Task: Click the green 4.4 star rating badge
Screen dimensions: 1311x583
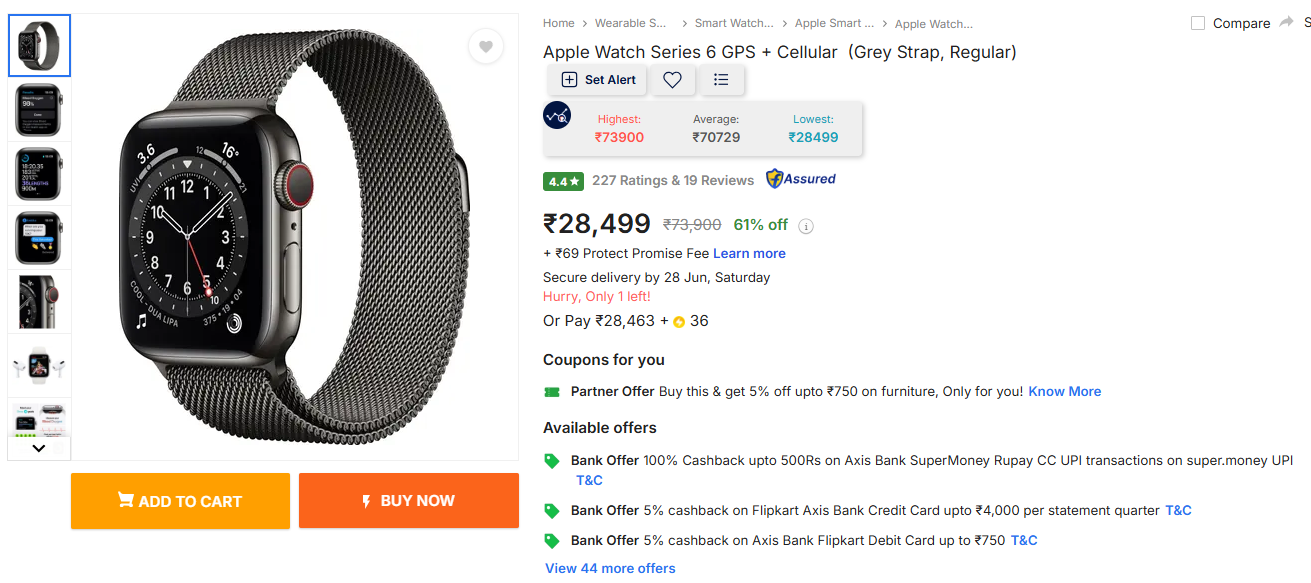Action: coord(563,181)
